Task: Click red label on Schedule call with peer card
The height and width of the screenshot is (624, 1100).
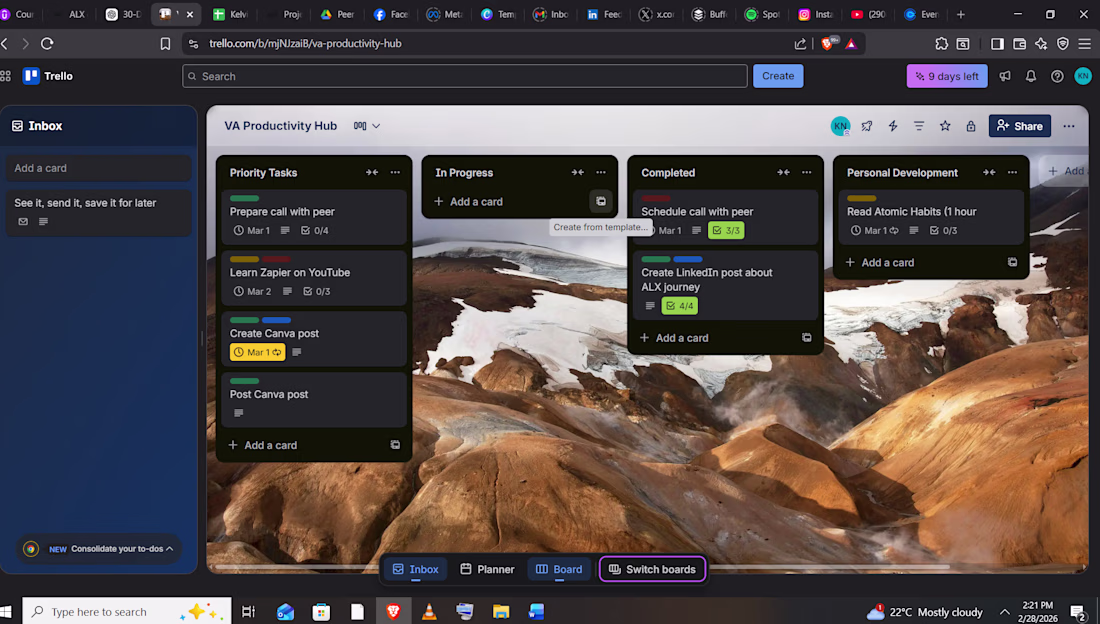Action: click(655, 198)
